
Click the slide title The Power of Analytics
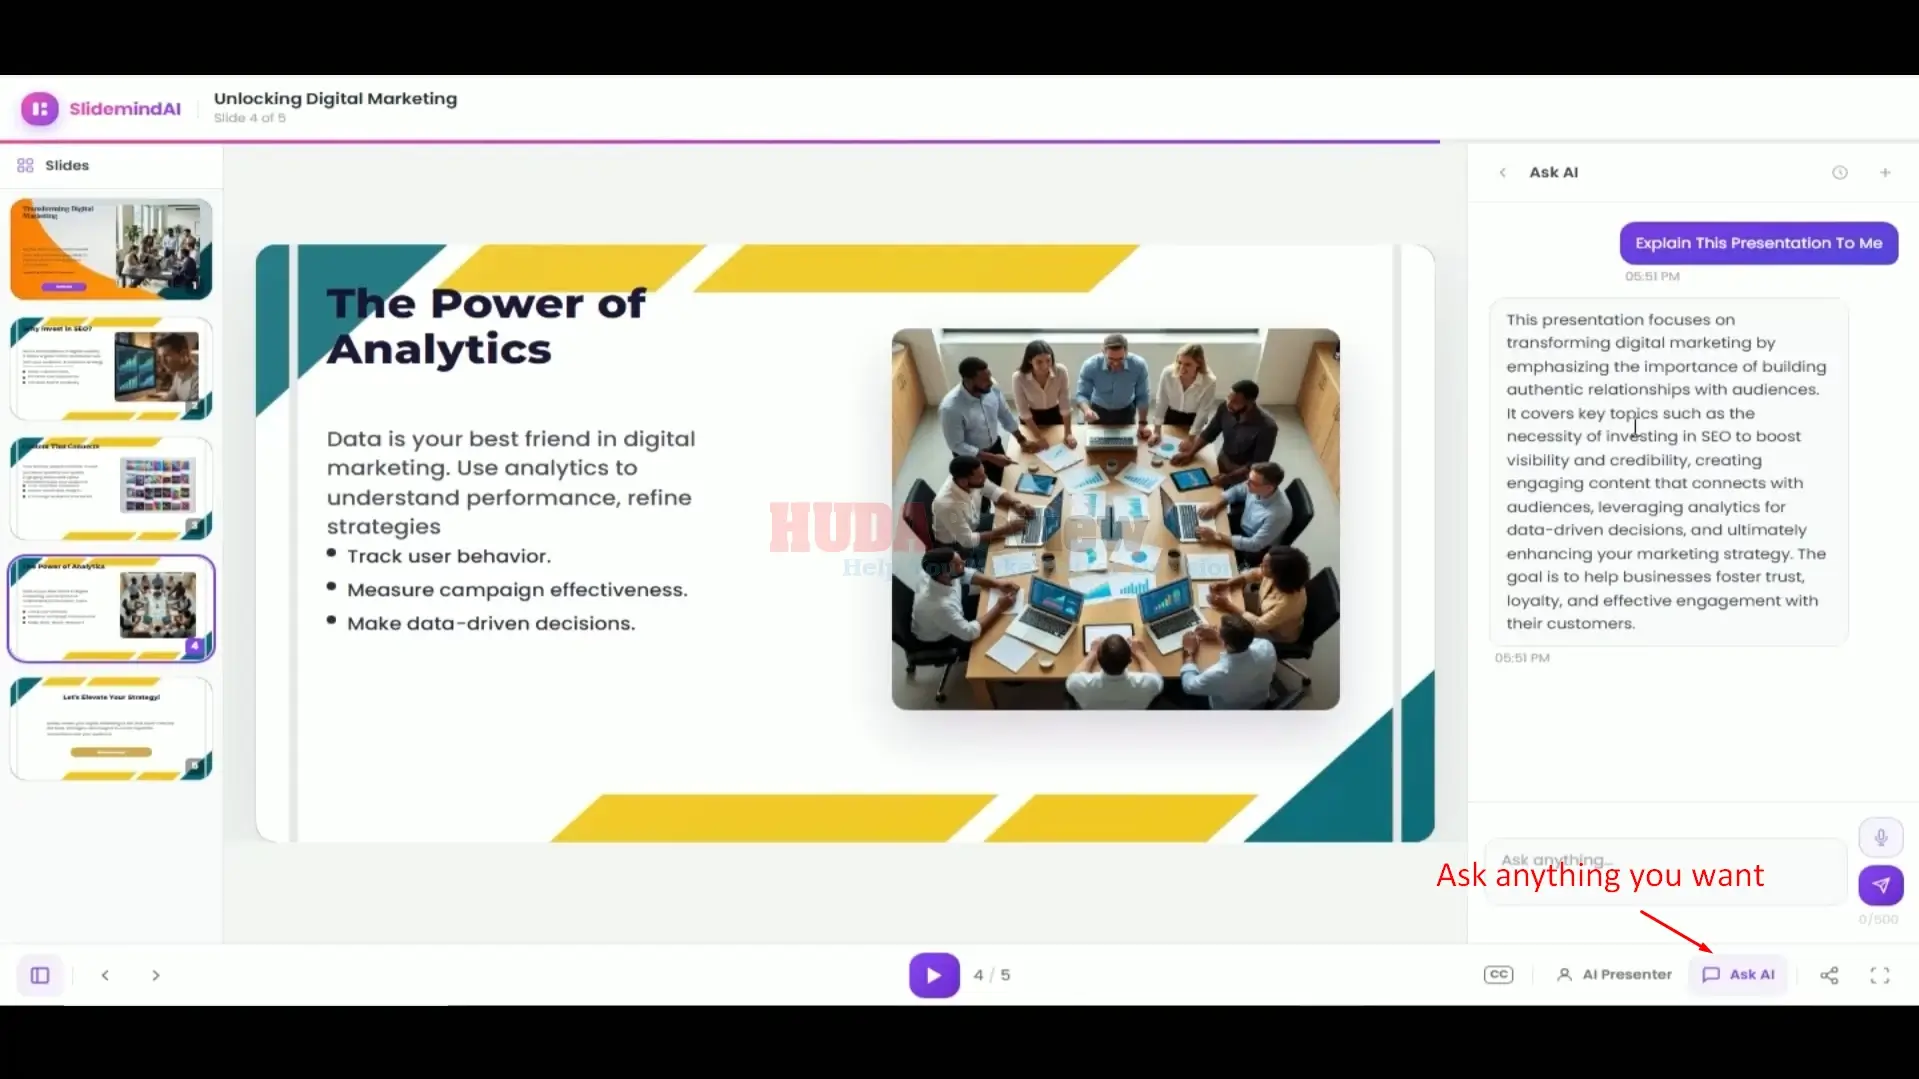coord(486,326)
